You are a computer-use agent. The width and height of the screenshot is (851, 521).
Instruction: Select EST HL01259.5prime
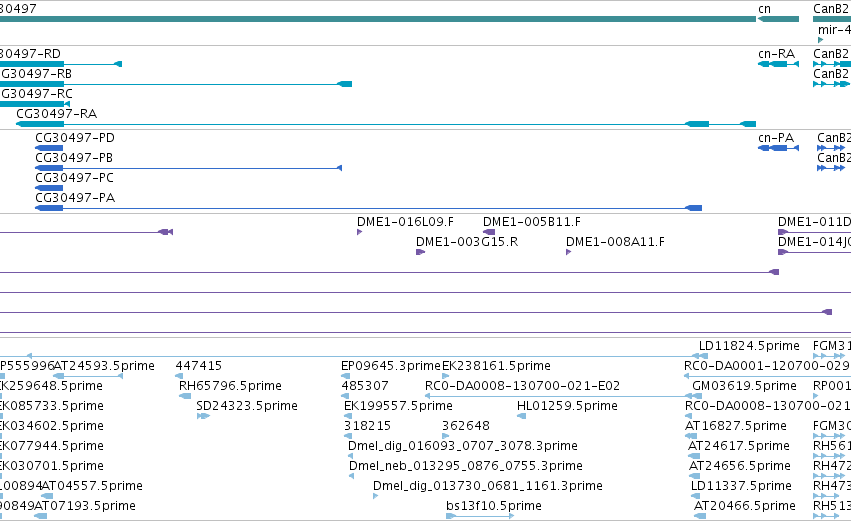tap(521, 416)
